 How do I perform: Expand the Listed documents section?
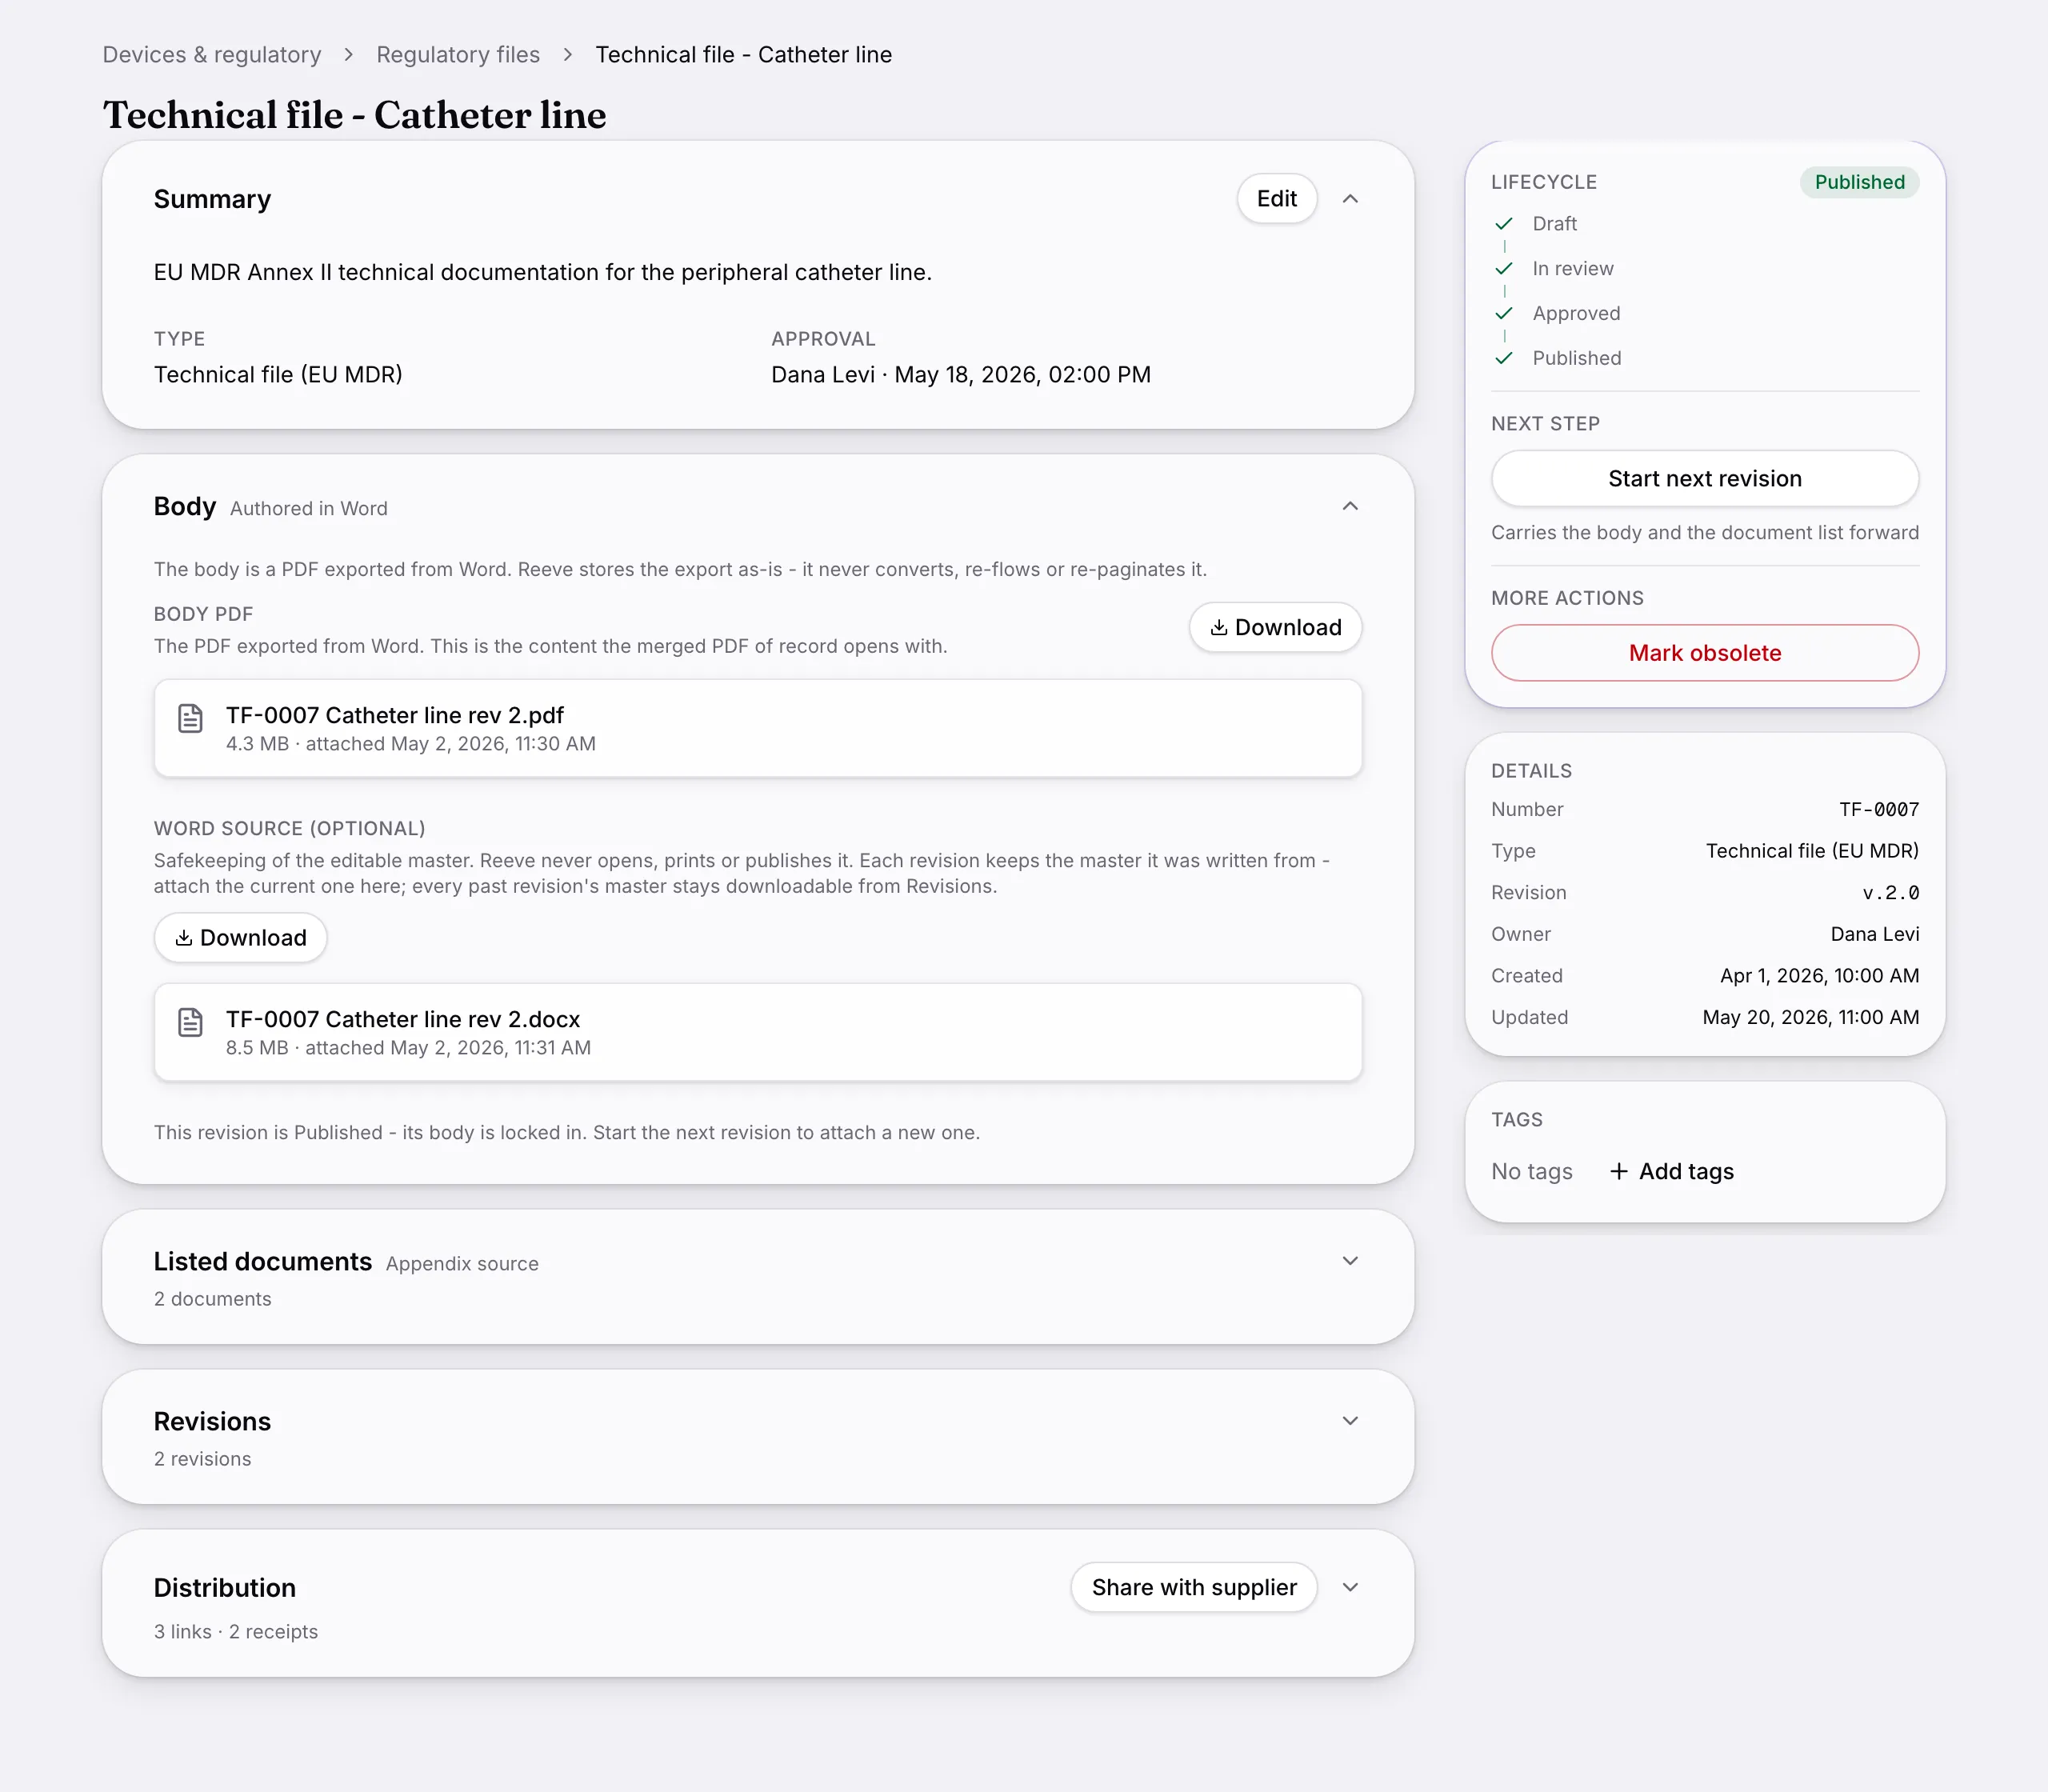1350,1261
